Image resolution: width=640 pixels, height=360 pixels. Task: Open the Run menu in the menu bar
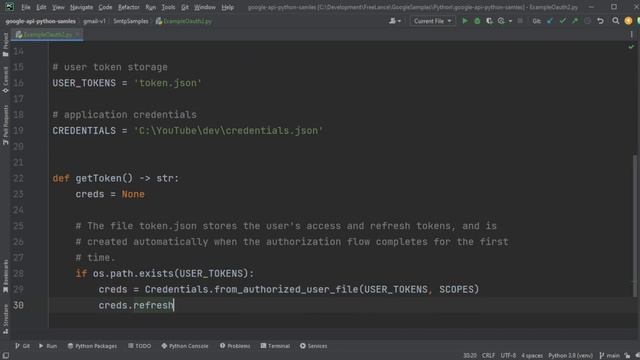(x=151, y=7)
